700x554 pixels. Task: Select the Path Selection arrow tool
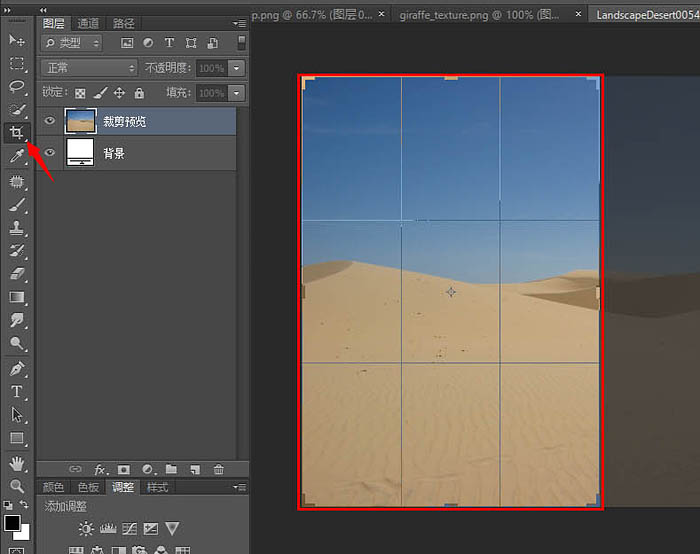[17, 415]
